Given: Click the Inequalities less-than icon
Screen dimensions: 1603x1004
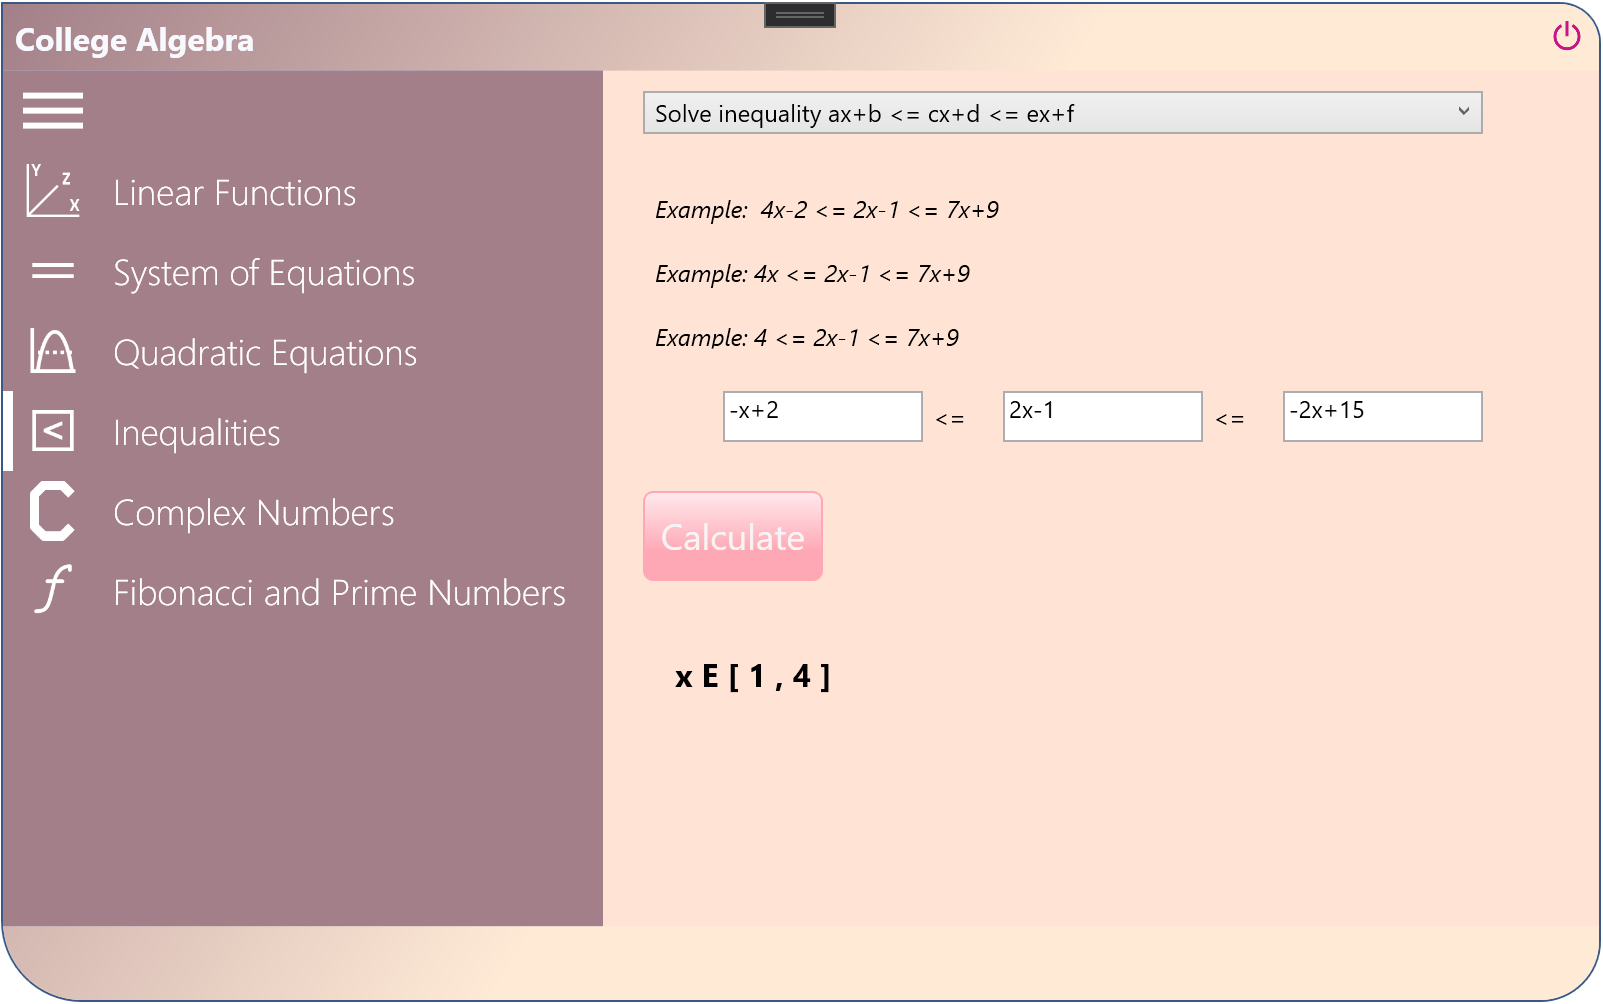Looking at the screenshot, I should [52, 431].
